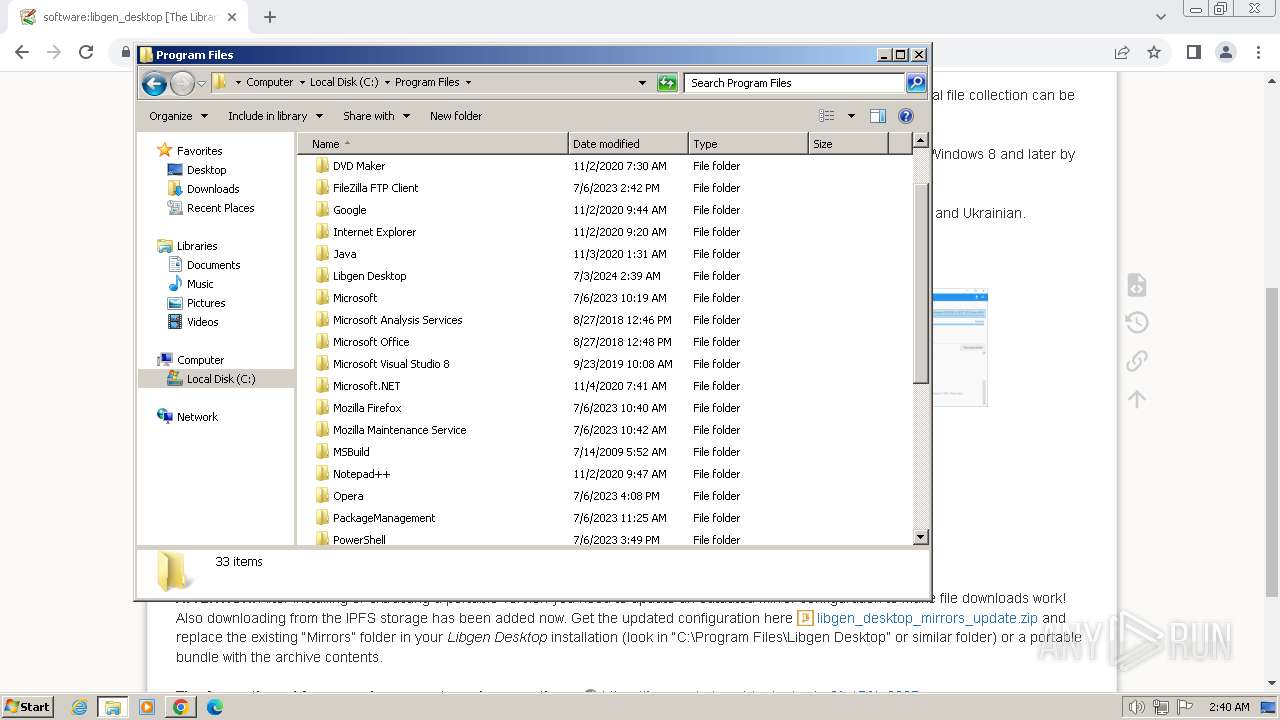Click the Music library icon

tap(175, 284)
